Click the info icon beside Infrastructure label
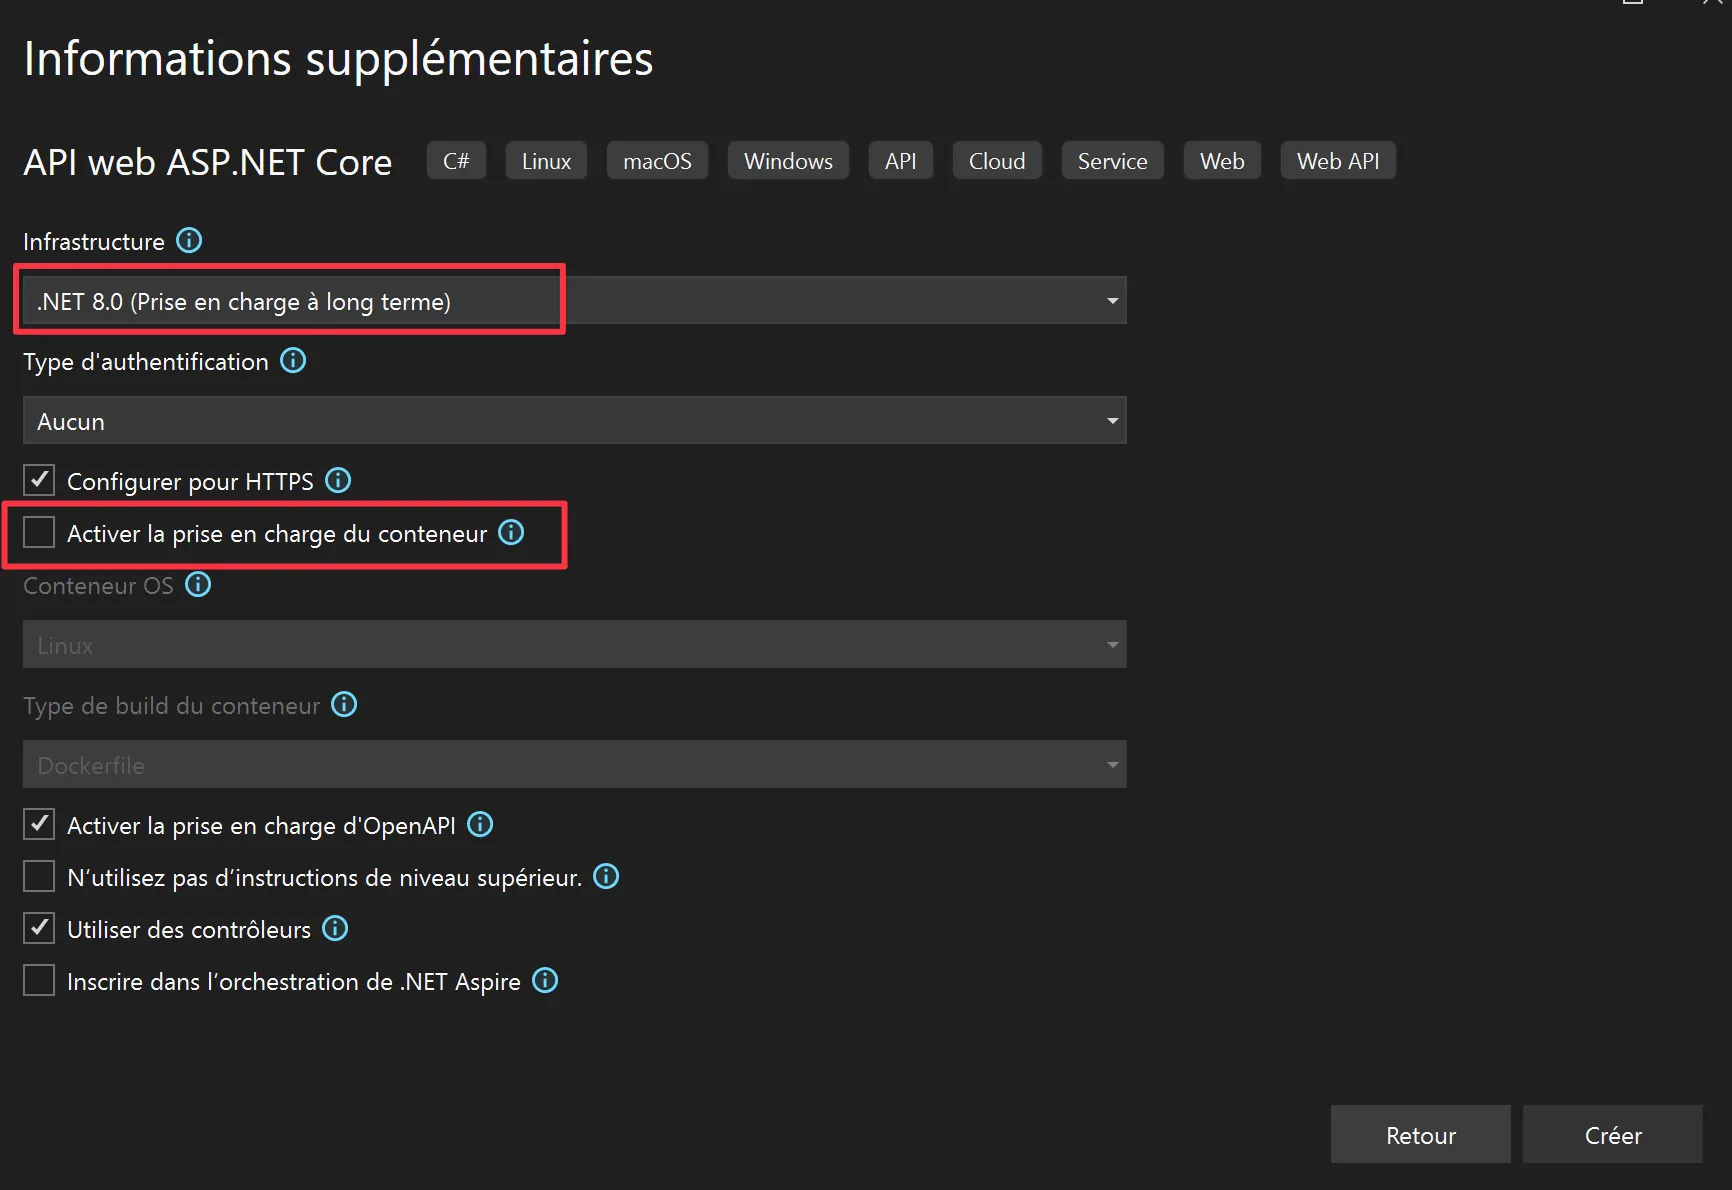The height and width of the screenshot is (1190, 1732). (x=189, y=241)
